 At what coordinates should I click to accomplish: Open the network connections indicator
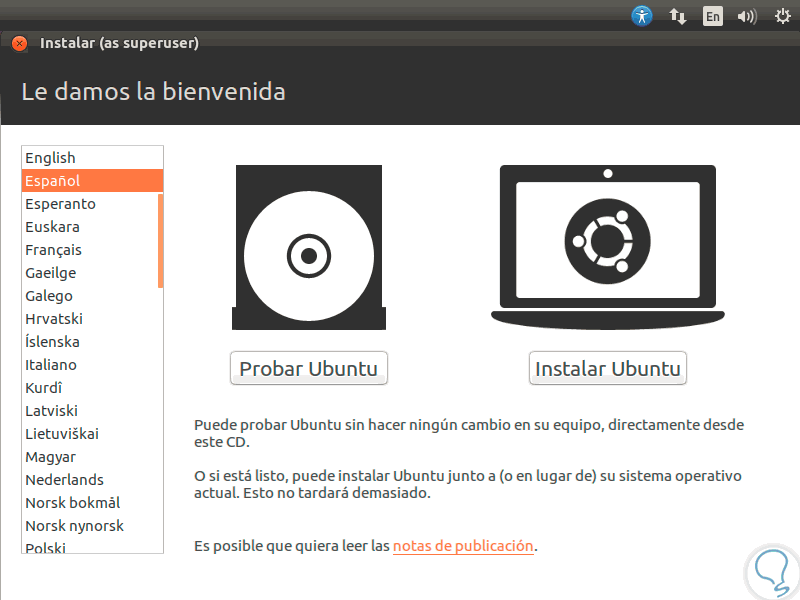tap(678, 16)
